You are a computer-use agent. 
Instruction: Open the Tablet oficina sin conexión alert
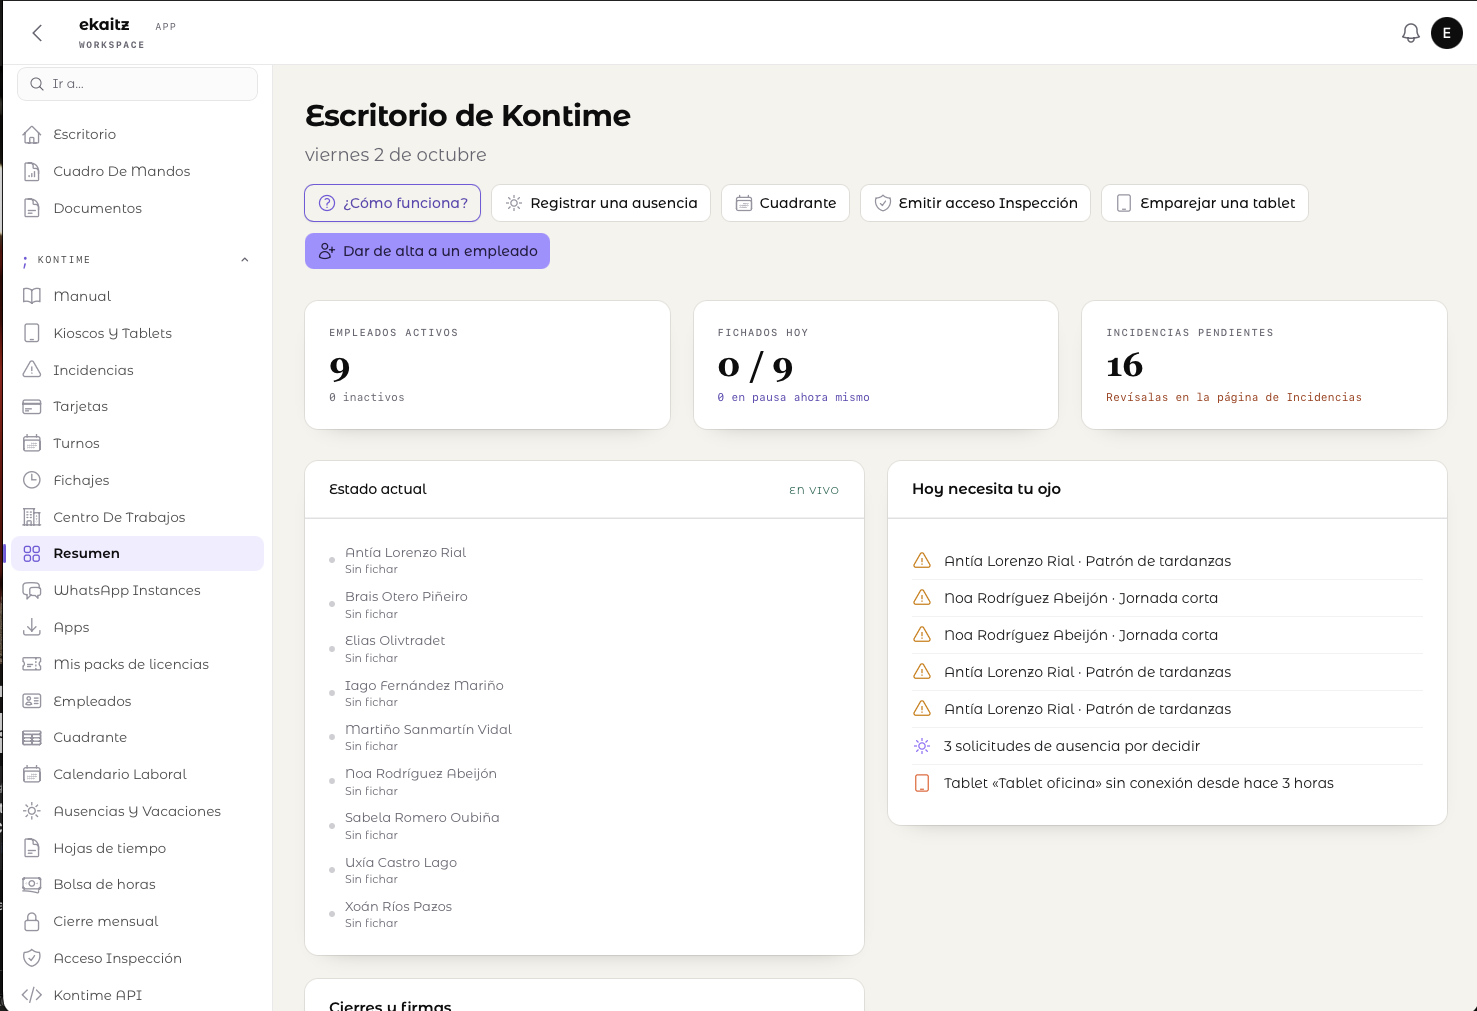(1167, 783)
